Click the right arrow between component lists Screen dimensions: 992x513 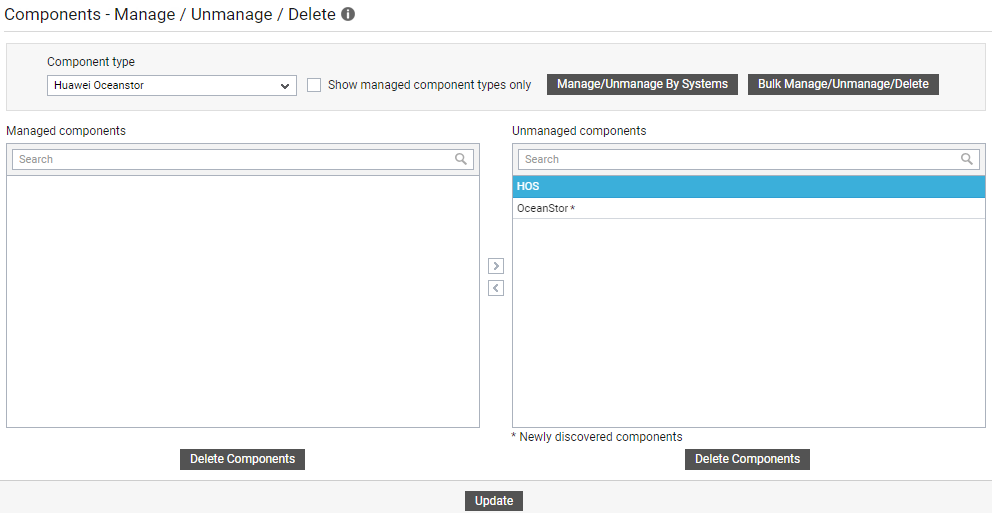point(496,266)
